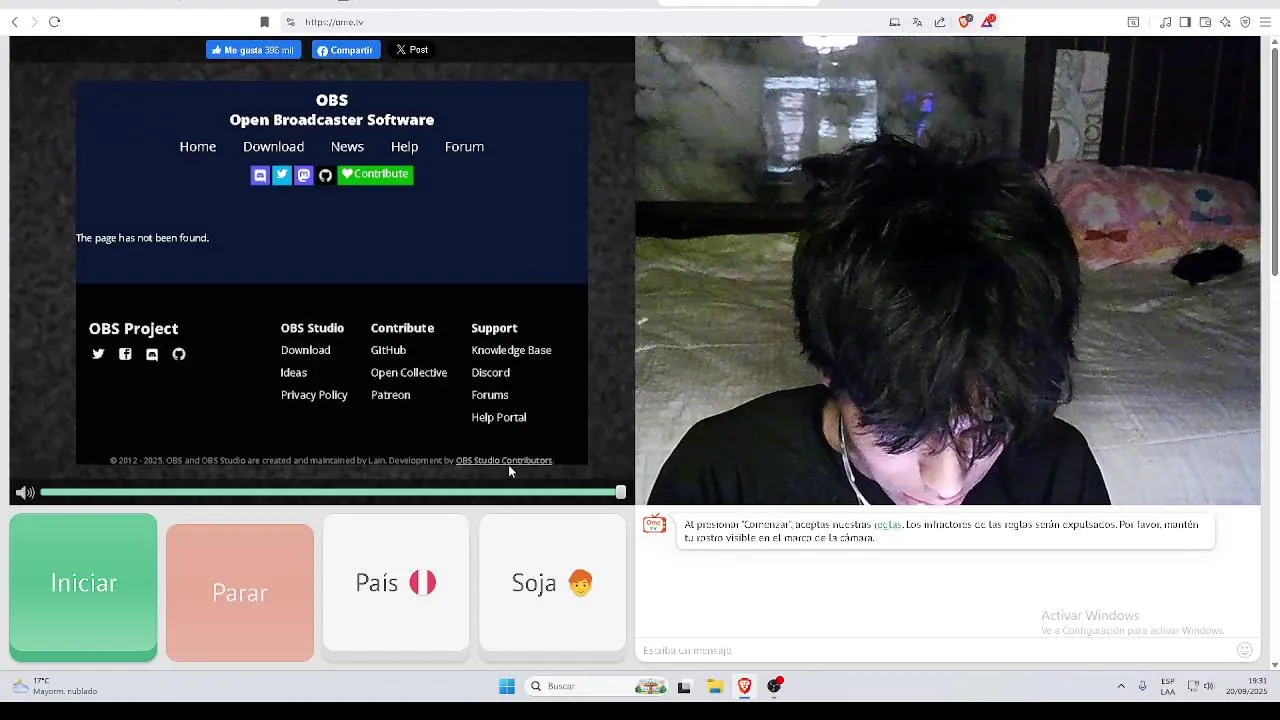
Task: Open the Windows Start button
Action: 507,686
